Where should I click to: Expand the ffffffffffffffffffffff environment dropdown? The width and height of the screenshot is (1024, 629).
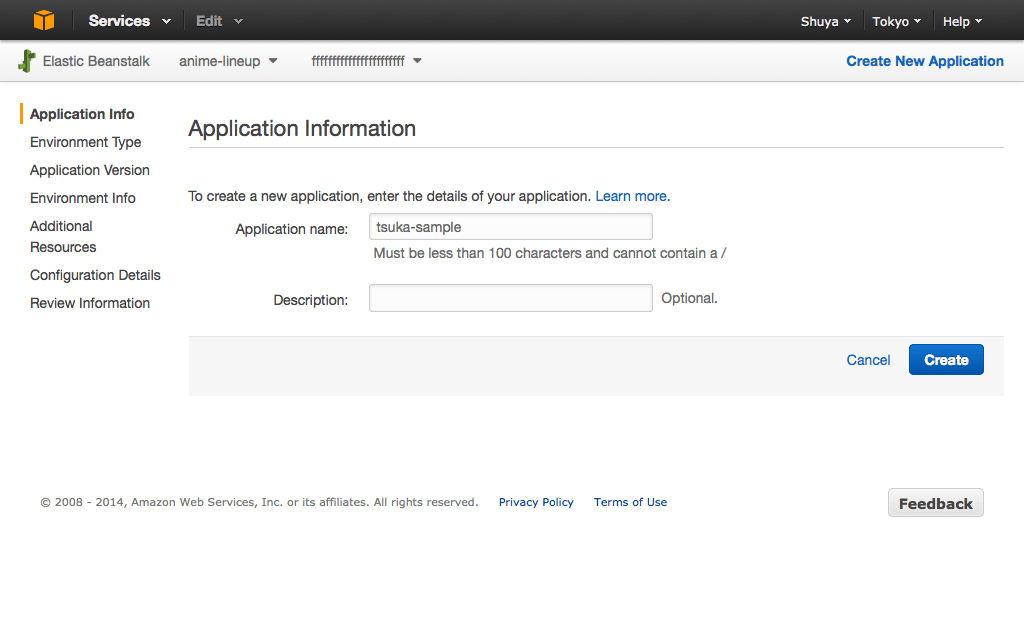pyautogui.click(x=366, y=61)
